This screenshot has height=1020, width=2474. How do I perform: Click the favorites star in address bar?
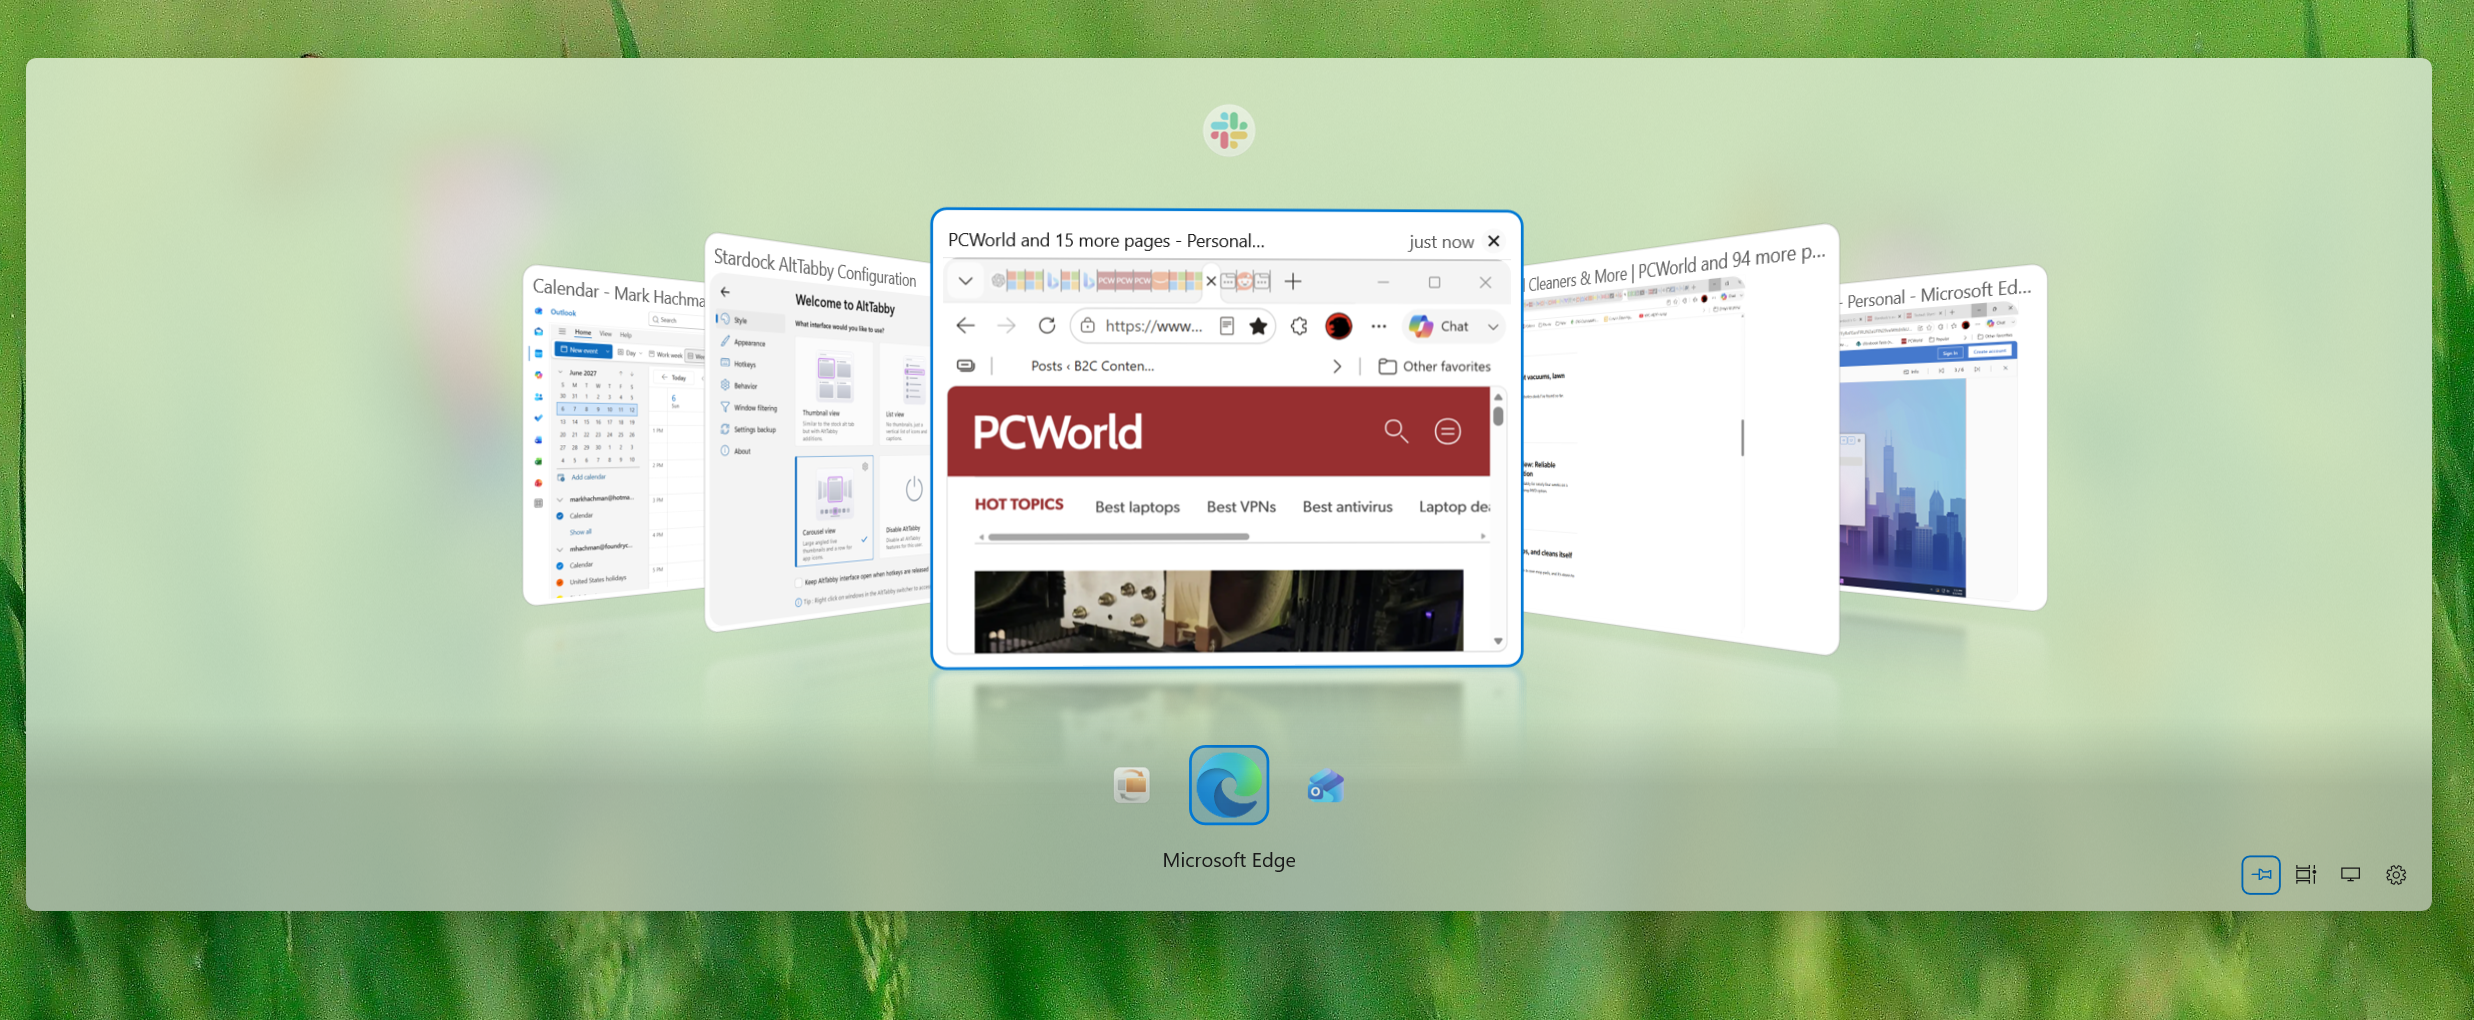[x=1258, y=326]
